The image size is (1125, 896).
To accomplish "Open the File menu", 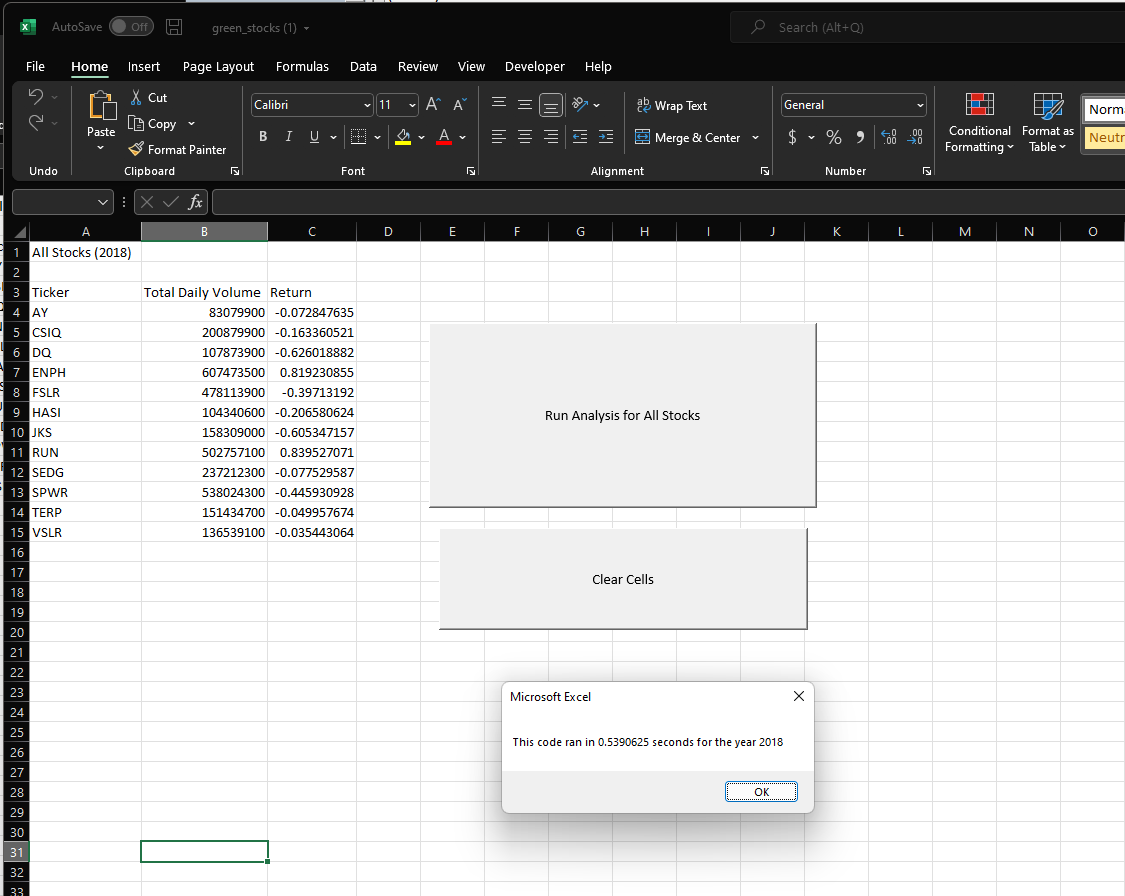I will (35, 66).
